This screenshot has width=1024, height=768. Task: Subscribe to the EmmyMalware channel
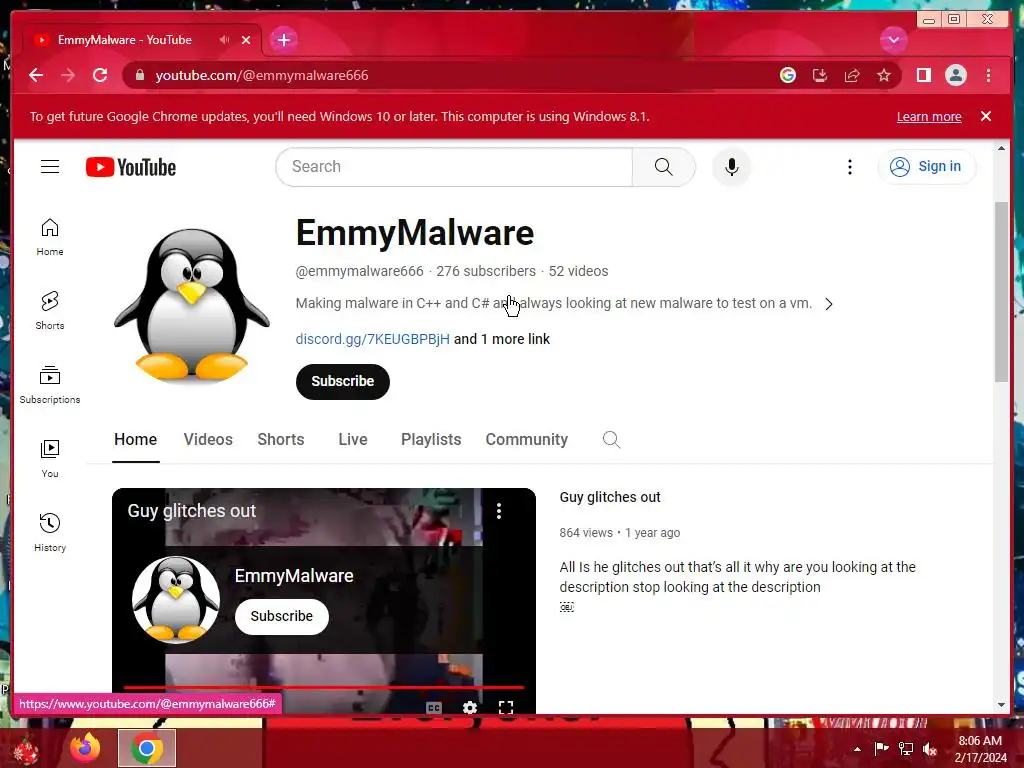coord(343,381)
